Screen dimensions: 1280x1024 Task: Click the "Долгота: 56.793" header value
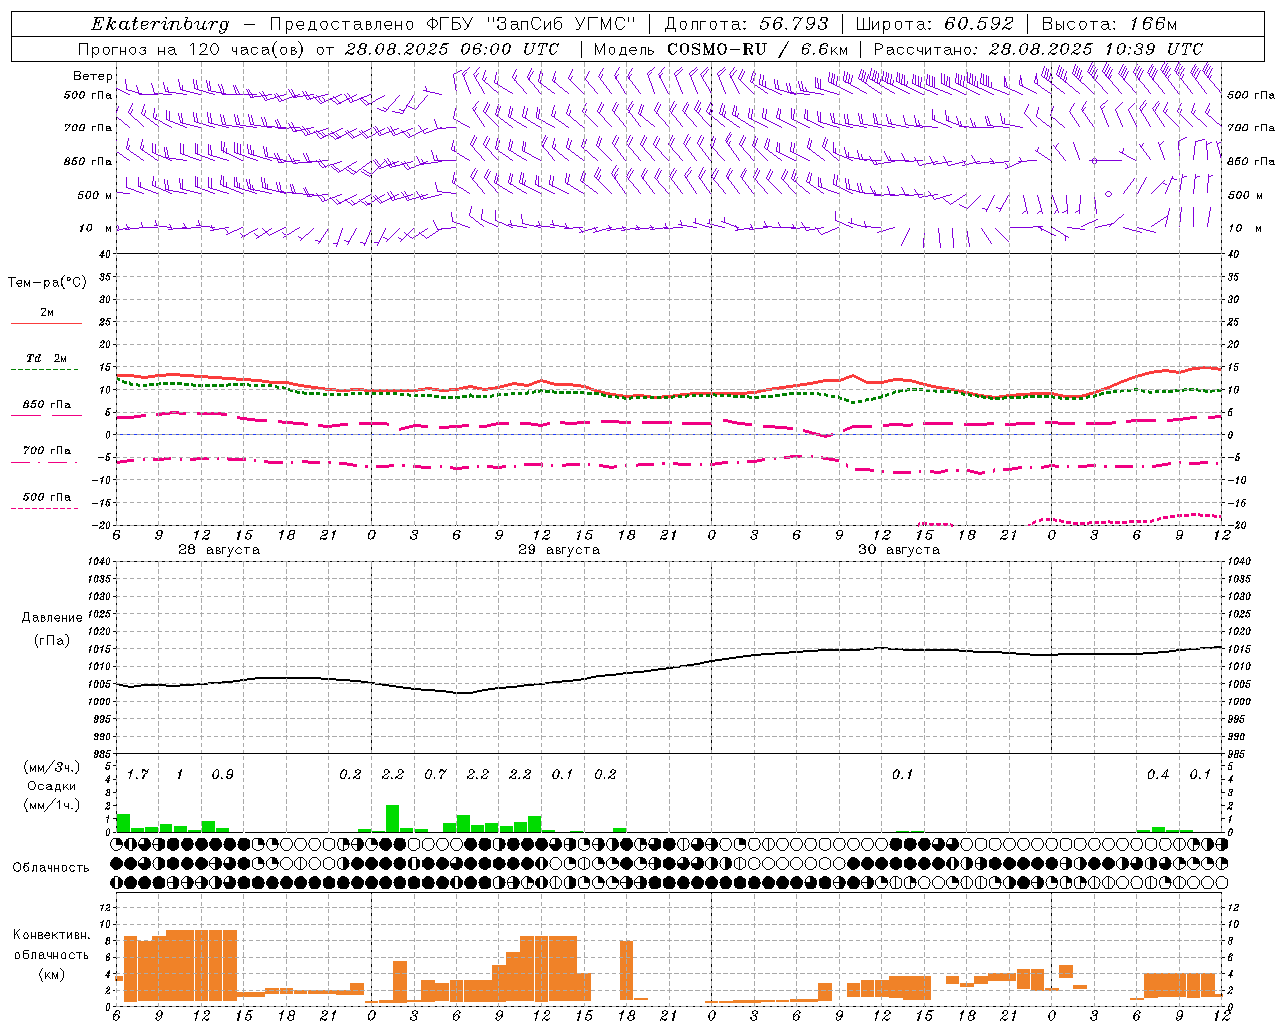746,24
